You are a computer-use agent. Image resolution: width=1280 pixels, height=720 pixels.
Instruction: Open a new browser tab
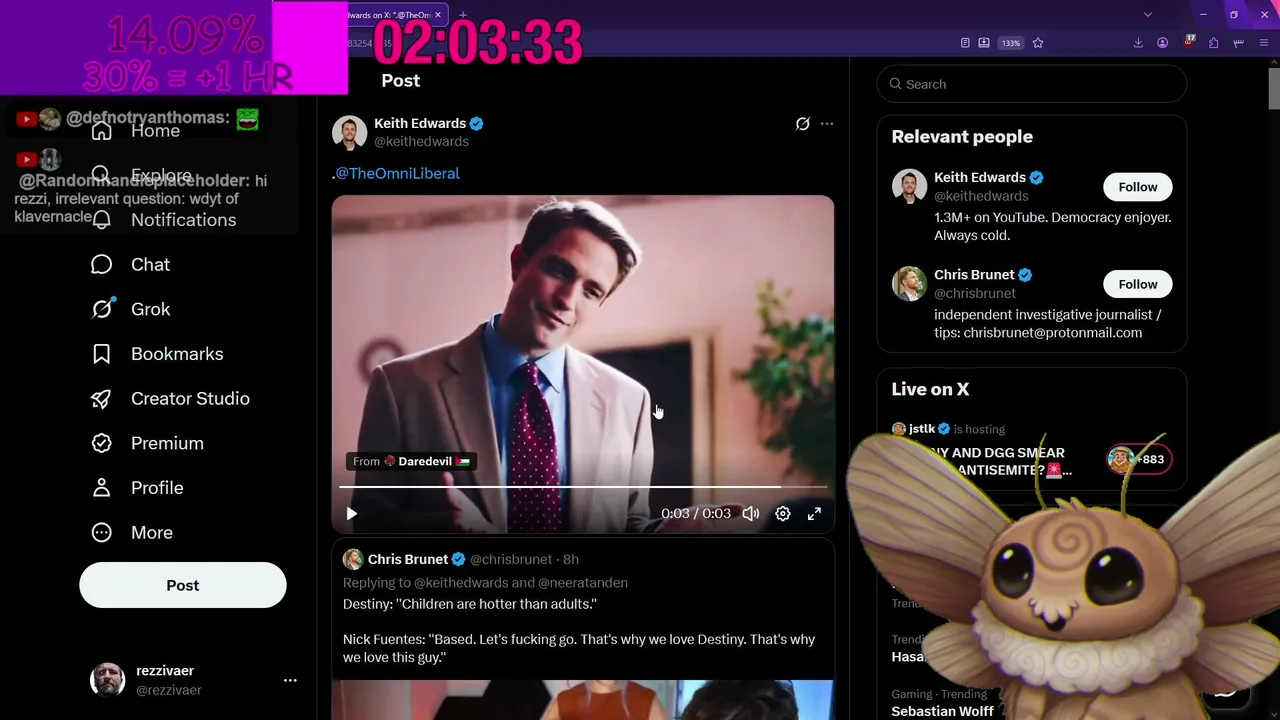463,15
